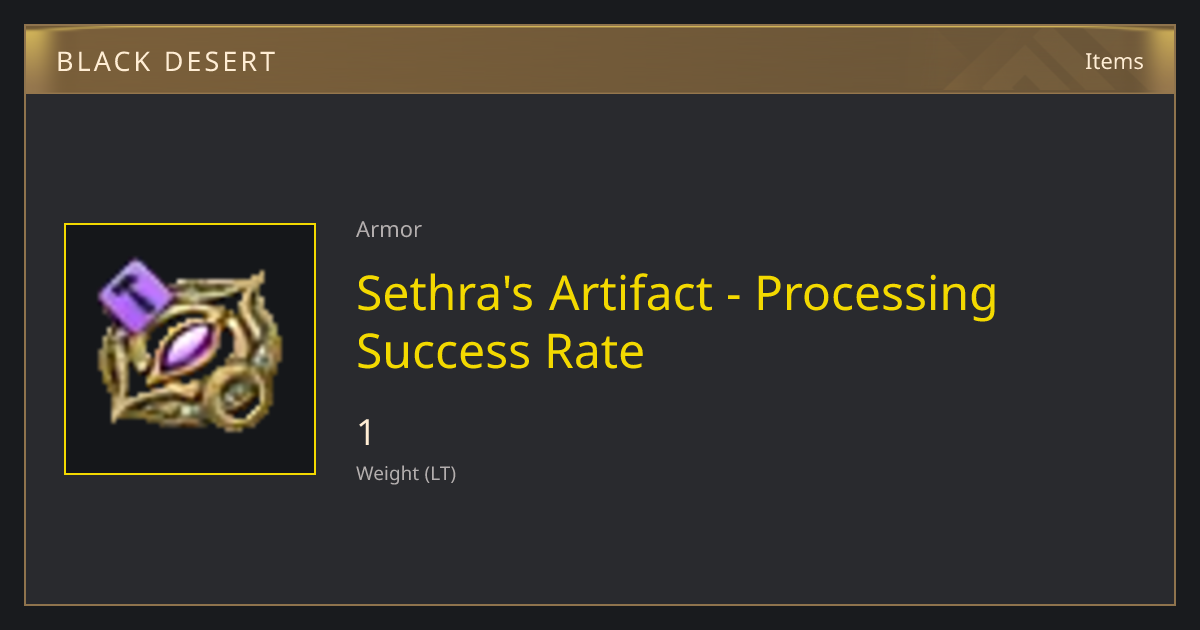Open the Items section link
The width and height of the screenshot is (1200, 630).
[x=1114, y=61]
